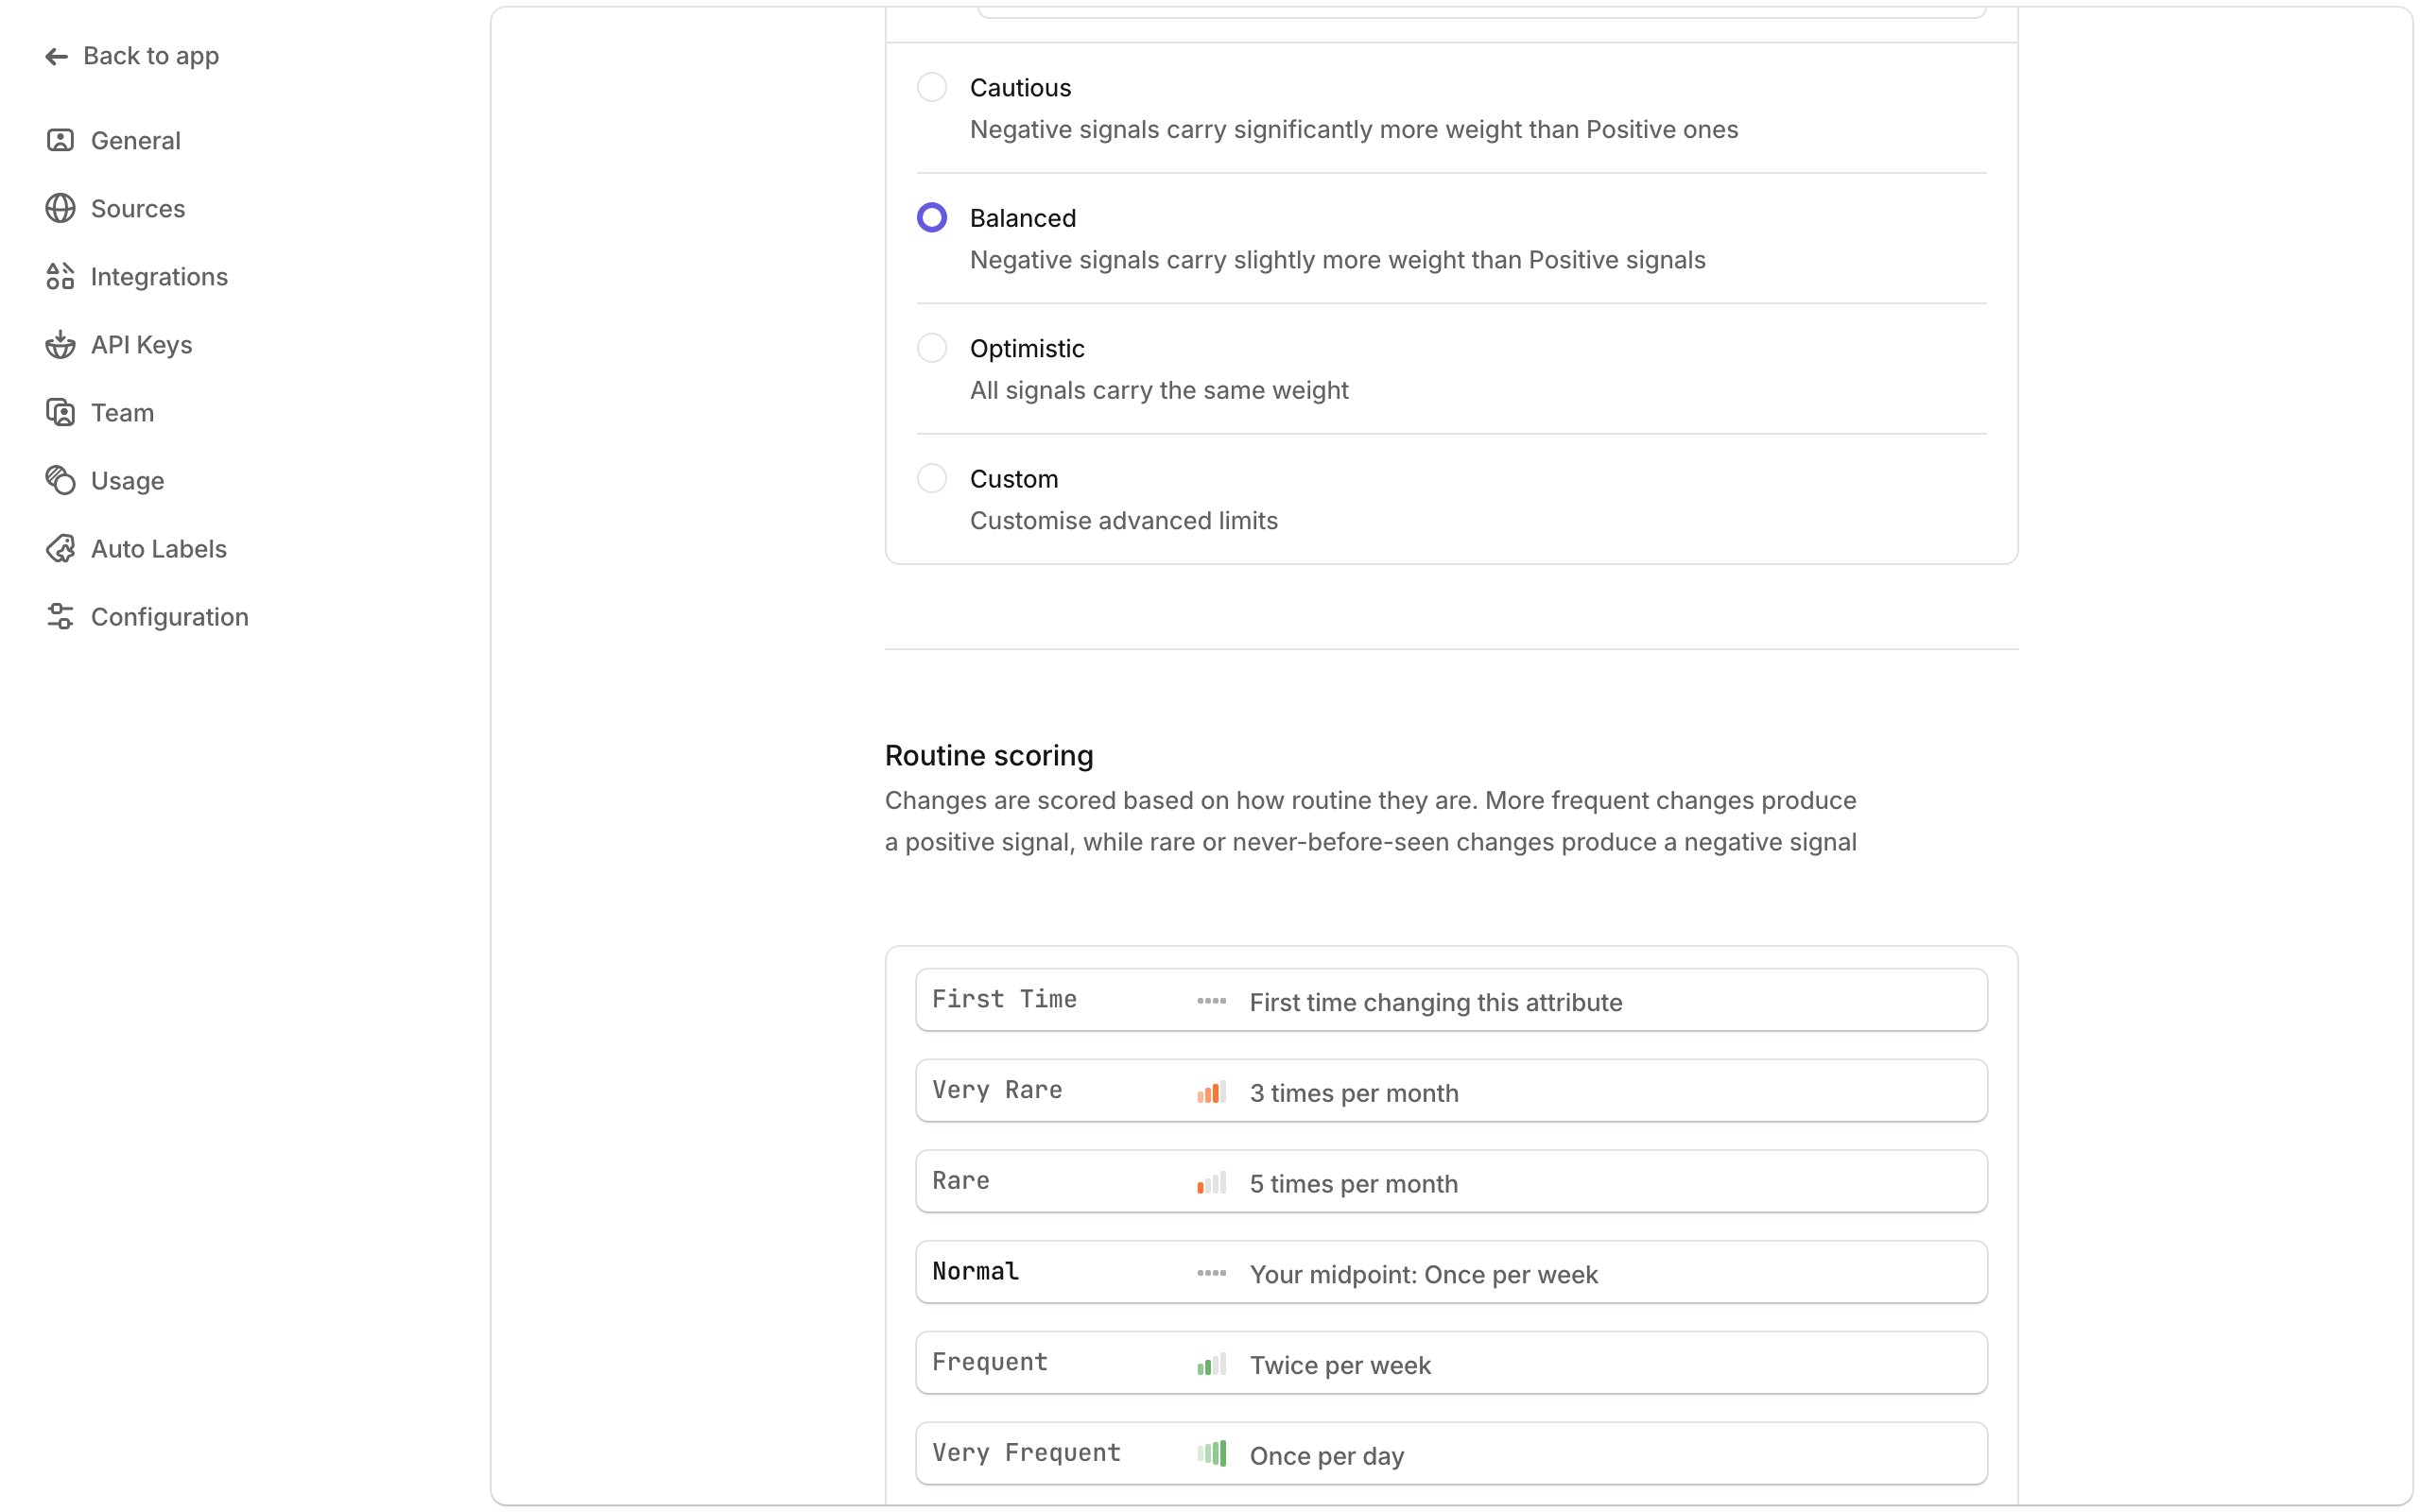
Task: Open API Keys via its icon
Action: point(59,344)
